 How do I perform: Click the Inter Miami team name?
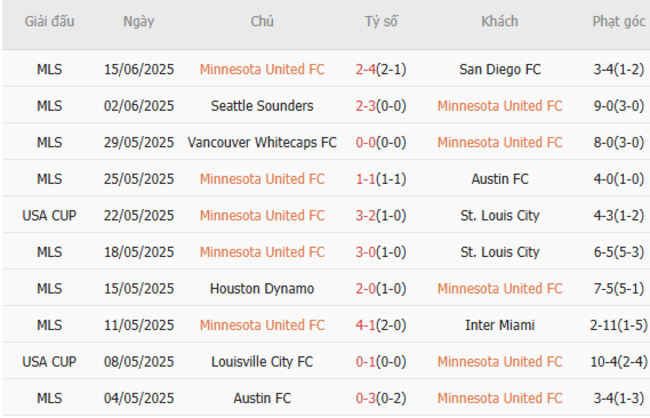[500, 325]
